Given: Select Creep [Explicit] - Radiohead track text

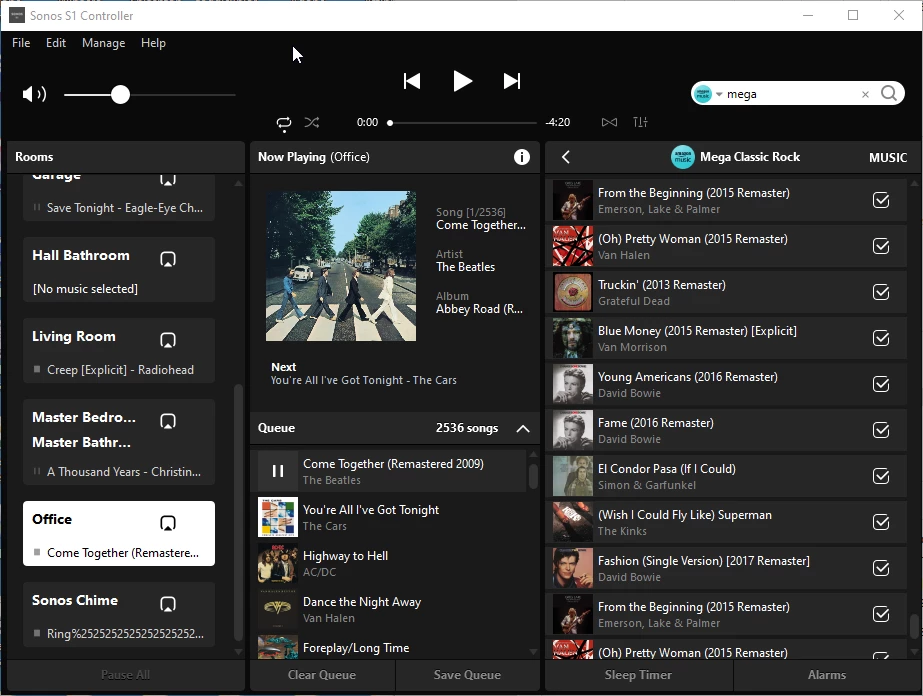Looking at the screenshot, I should 120,370.
